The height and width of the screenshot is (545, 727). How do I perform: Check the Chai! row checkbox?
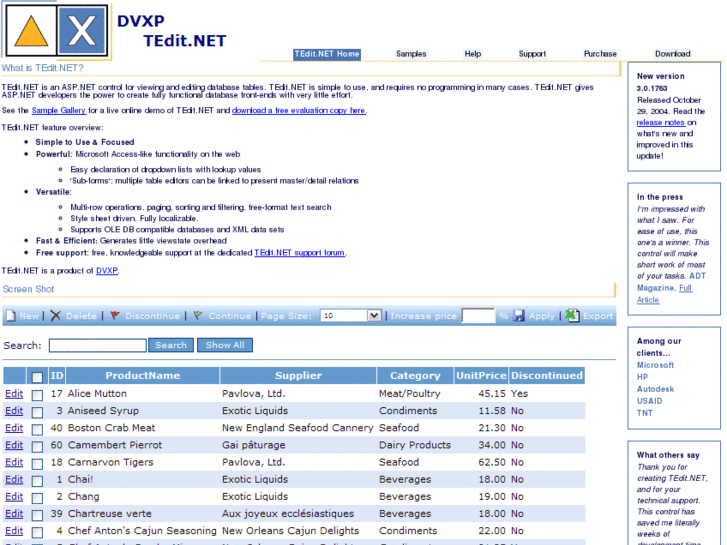pyautogui.click(x=37, y=481)
